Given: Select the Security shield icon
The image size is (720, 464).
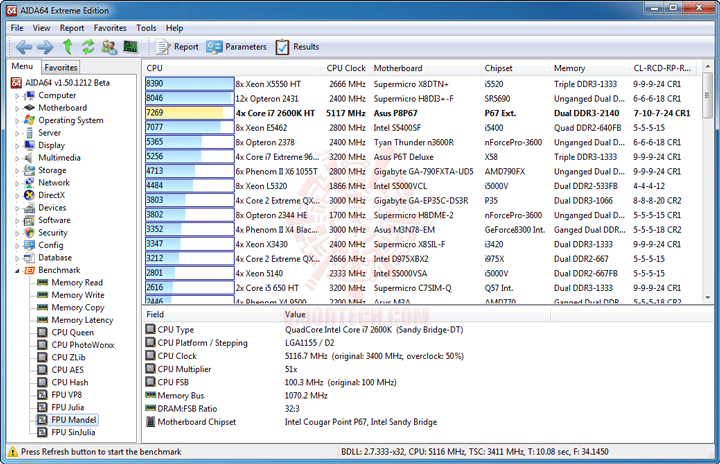Looking at the screenshot, I should pyautogui.click(x=29, y=232).
